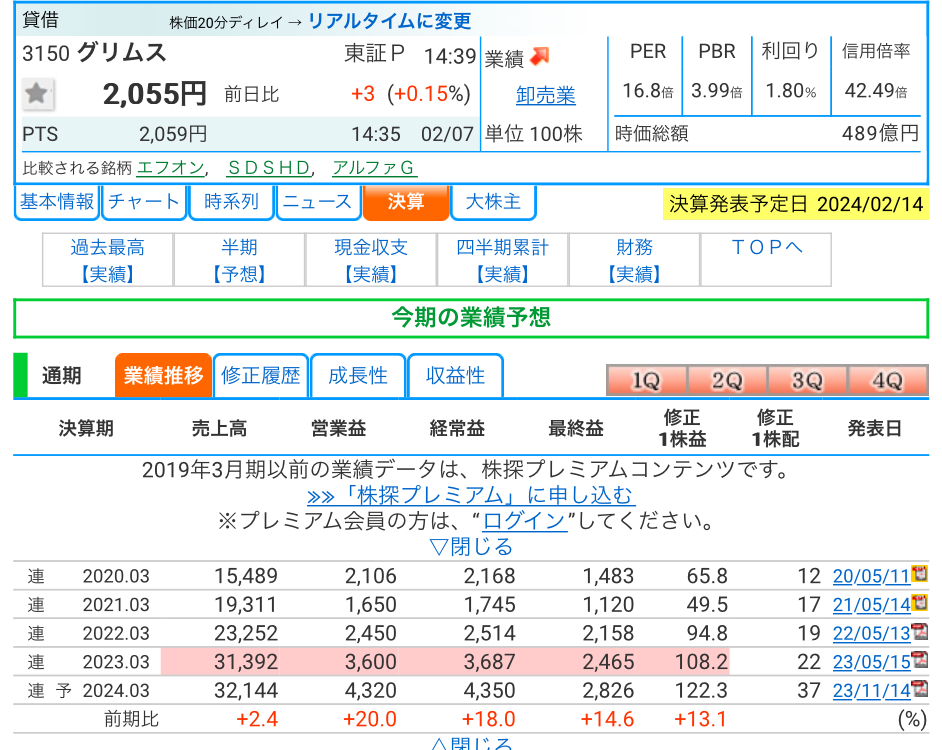Click the stock price 2,055円

pos(154,94)
